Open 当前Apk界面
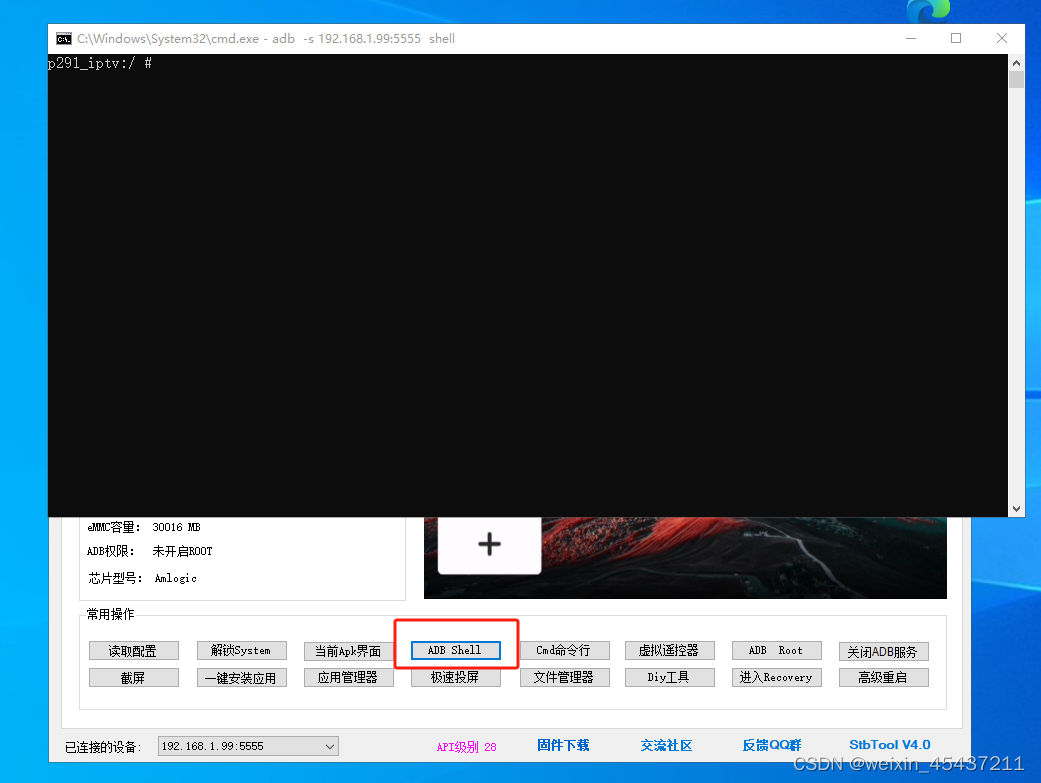 (349, 651)
